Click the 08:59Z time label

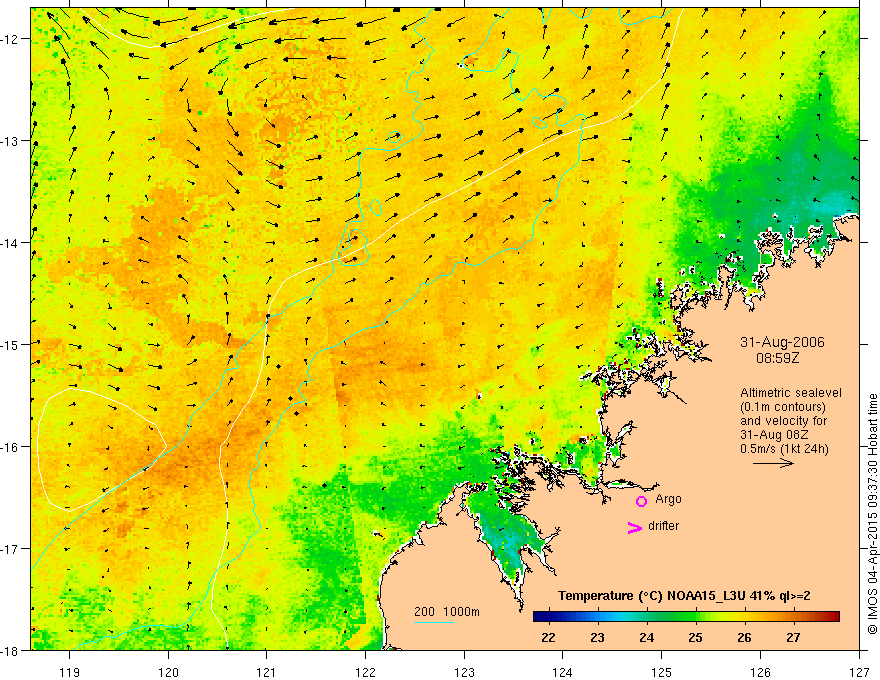point(778,357)
